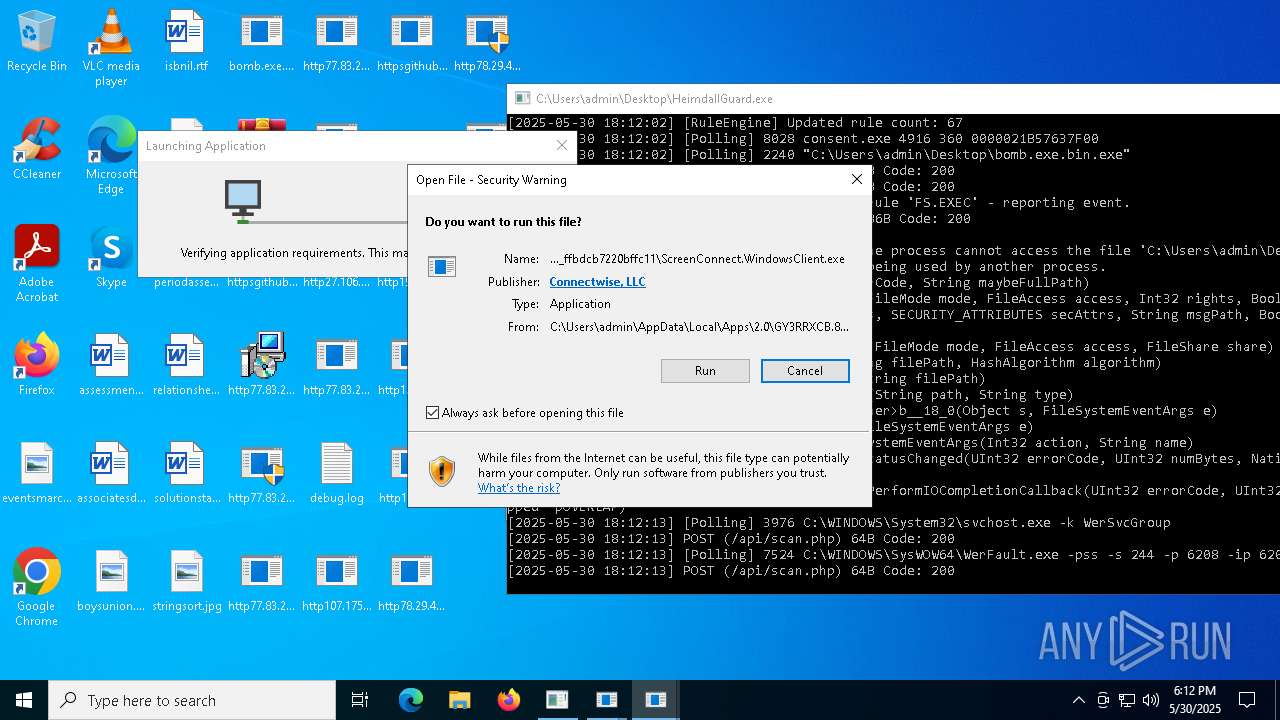
Task: Click the Run button in Security Warning
Action: coord(705,371)
